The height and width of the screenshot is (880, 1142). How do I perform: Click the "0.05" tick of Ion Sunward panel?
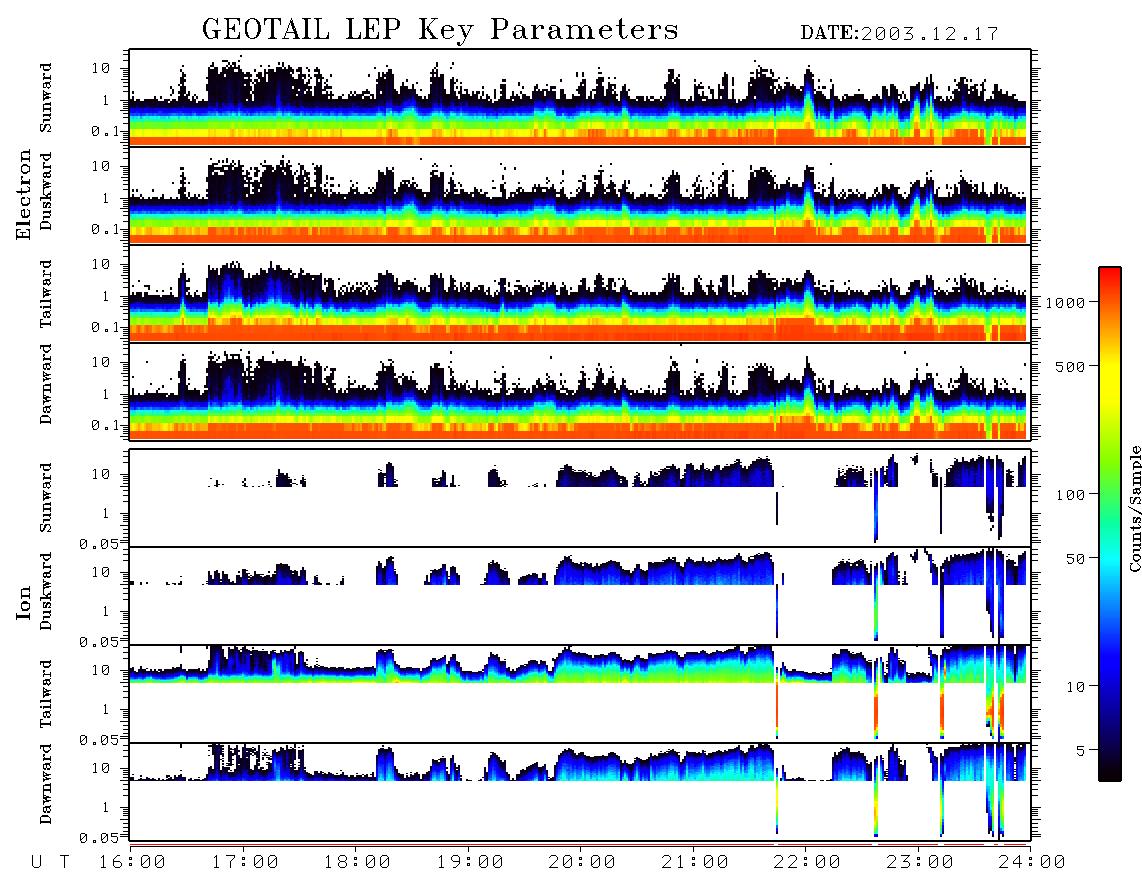tap(99, 543)
